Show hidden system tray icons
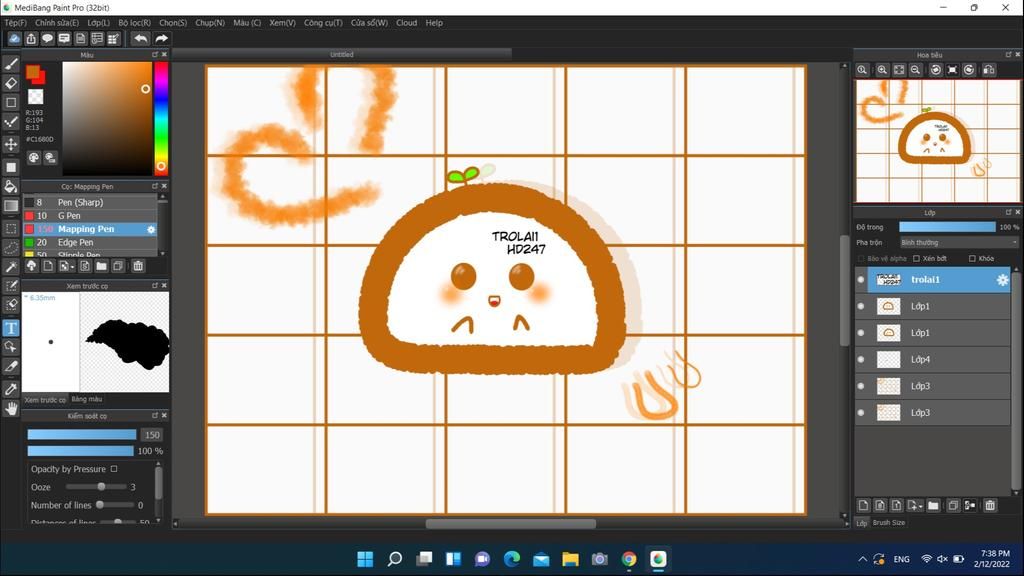The height and width of the screenshot is (576, 1024). pos(863,559)
